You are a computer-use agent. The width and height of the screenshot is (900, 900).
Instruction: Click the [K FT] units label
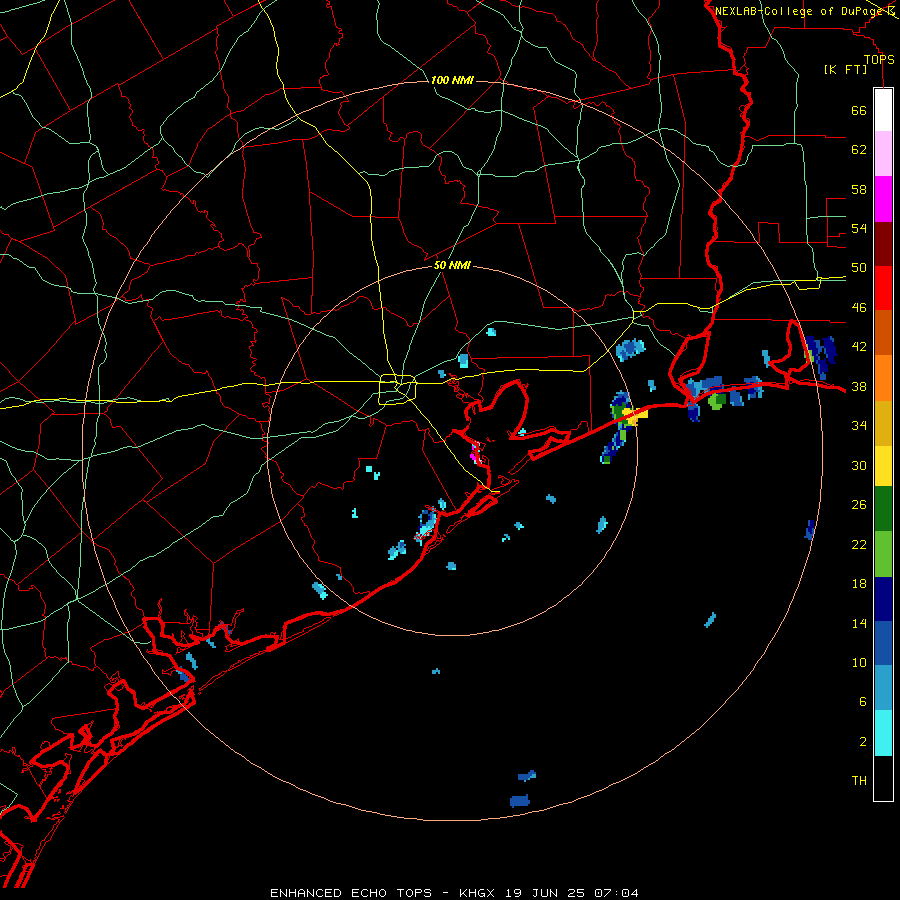pyautogui.click(x=845, y=70)
